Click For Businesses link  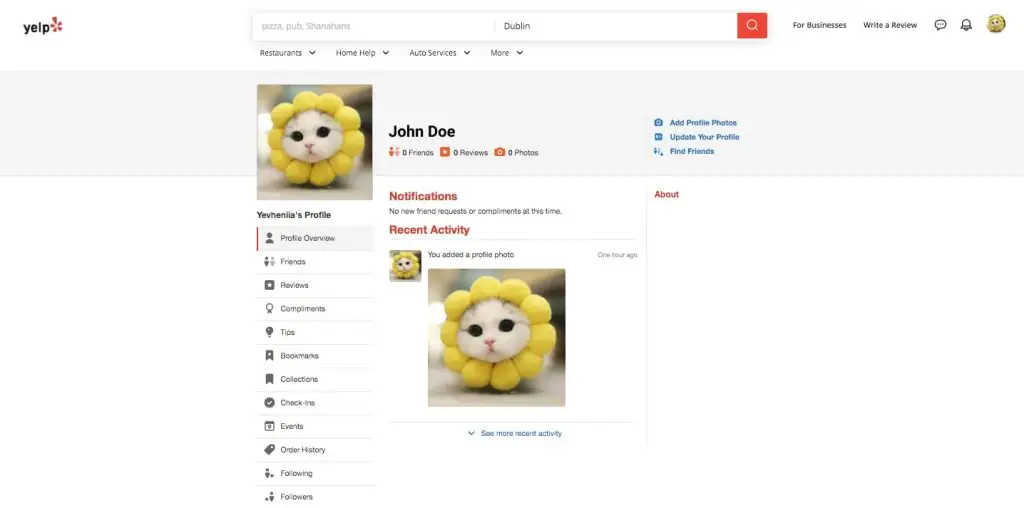pyautogui.click(x=820, y=25)
